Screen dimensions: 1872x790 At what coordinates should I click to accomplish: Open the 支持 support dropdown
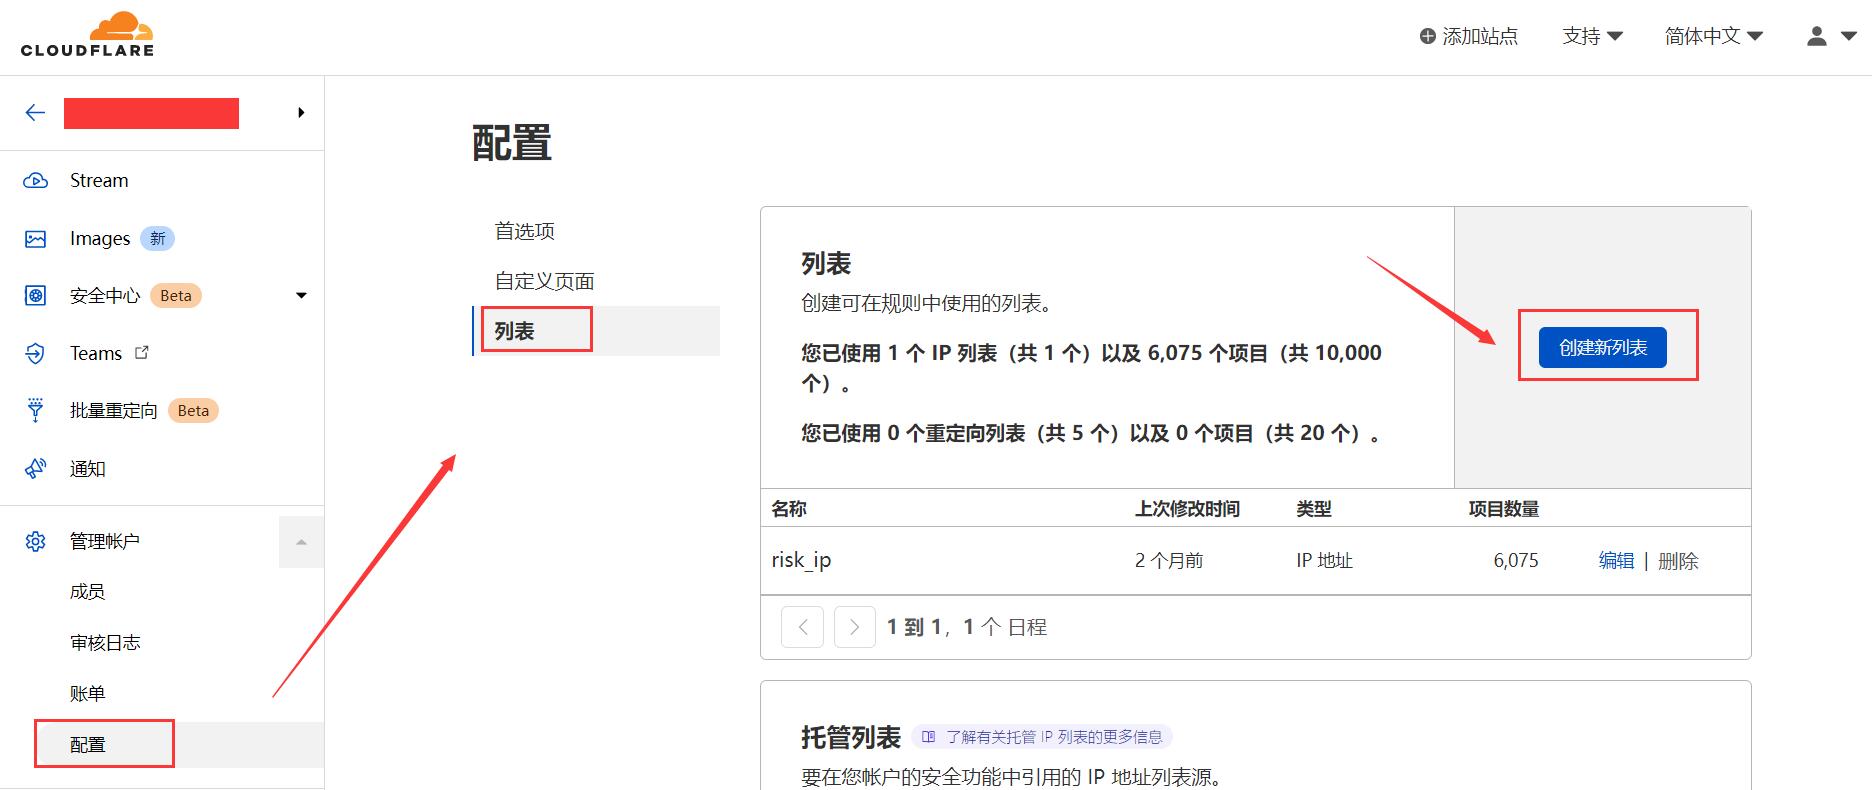[1592, 36]
